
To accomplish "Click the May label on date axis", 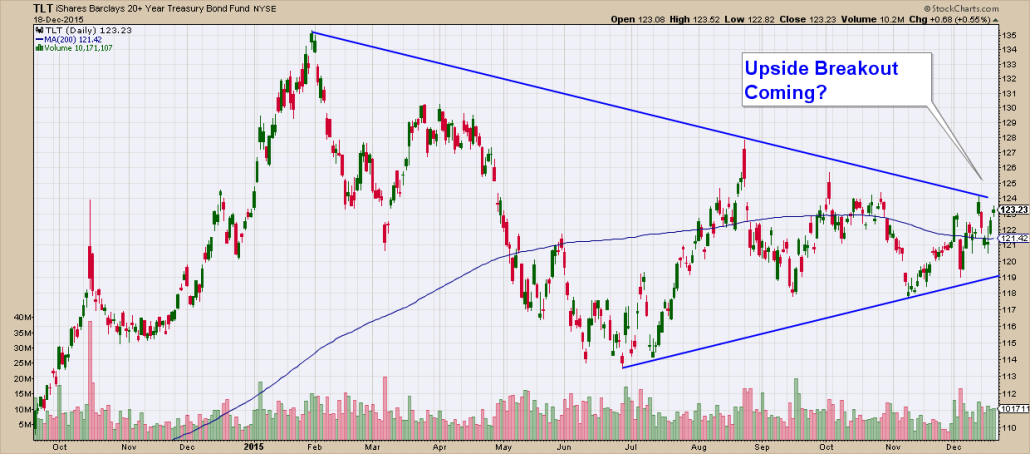I will coord(503,447).
